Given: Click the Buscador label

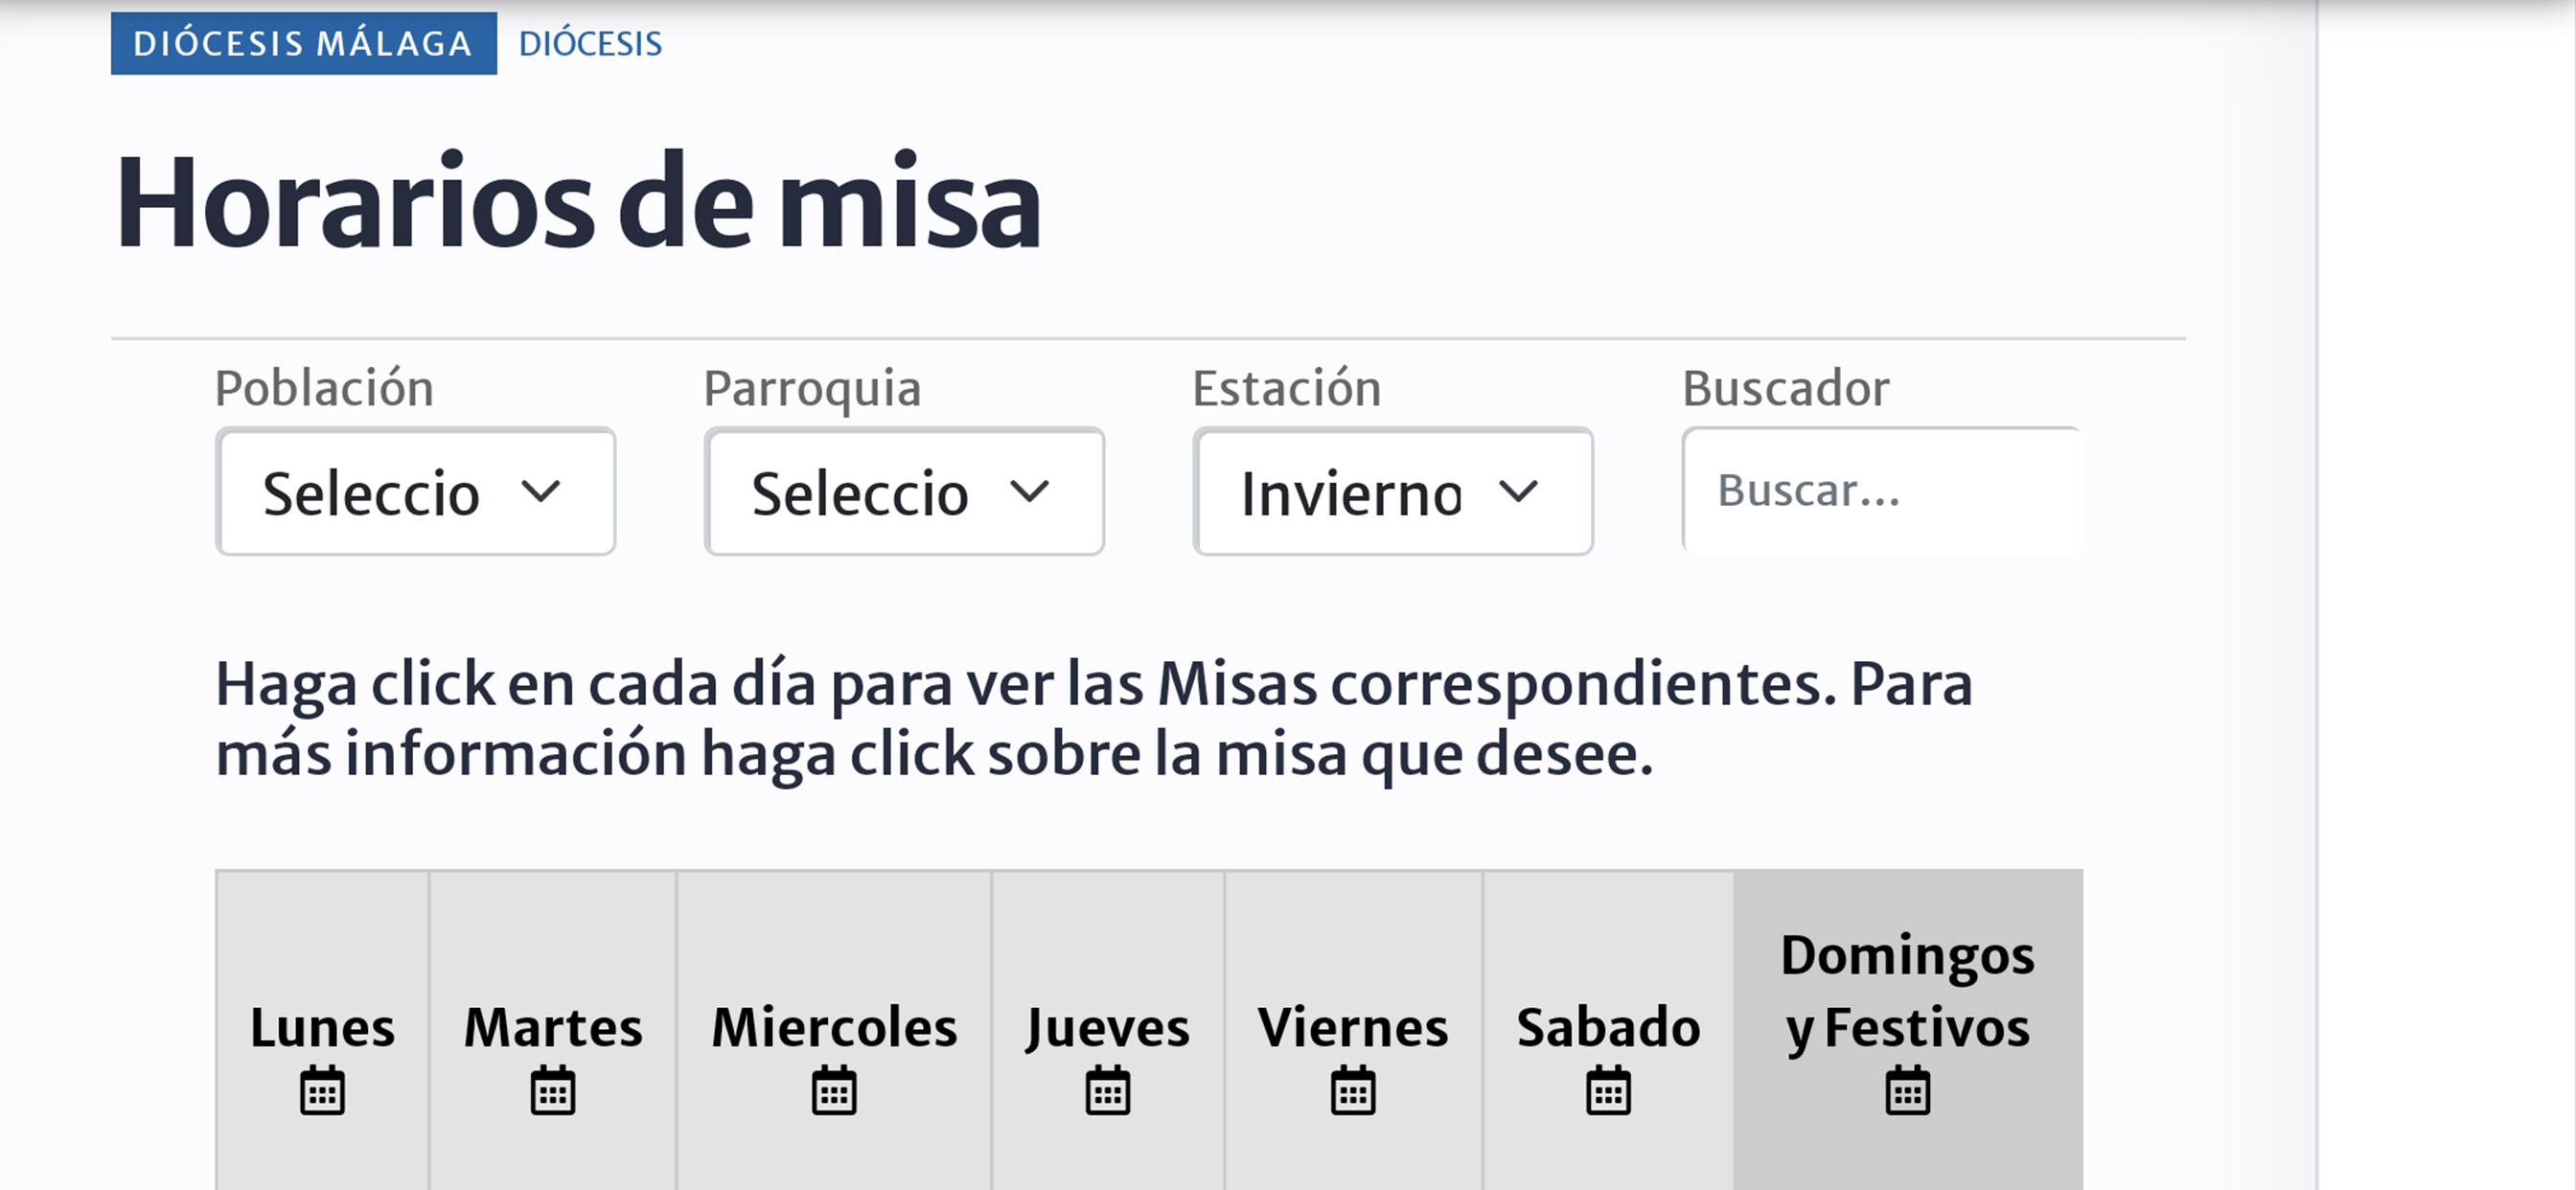Looking at the screenshot, I should pyautogui.click(x=1786, y=388).
